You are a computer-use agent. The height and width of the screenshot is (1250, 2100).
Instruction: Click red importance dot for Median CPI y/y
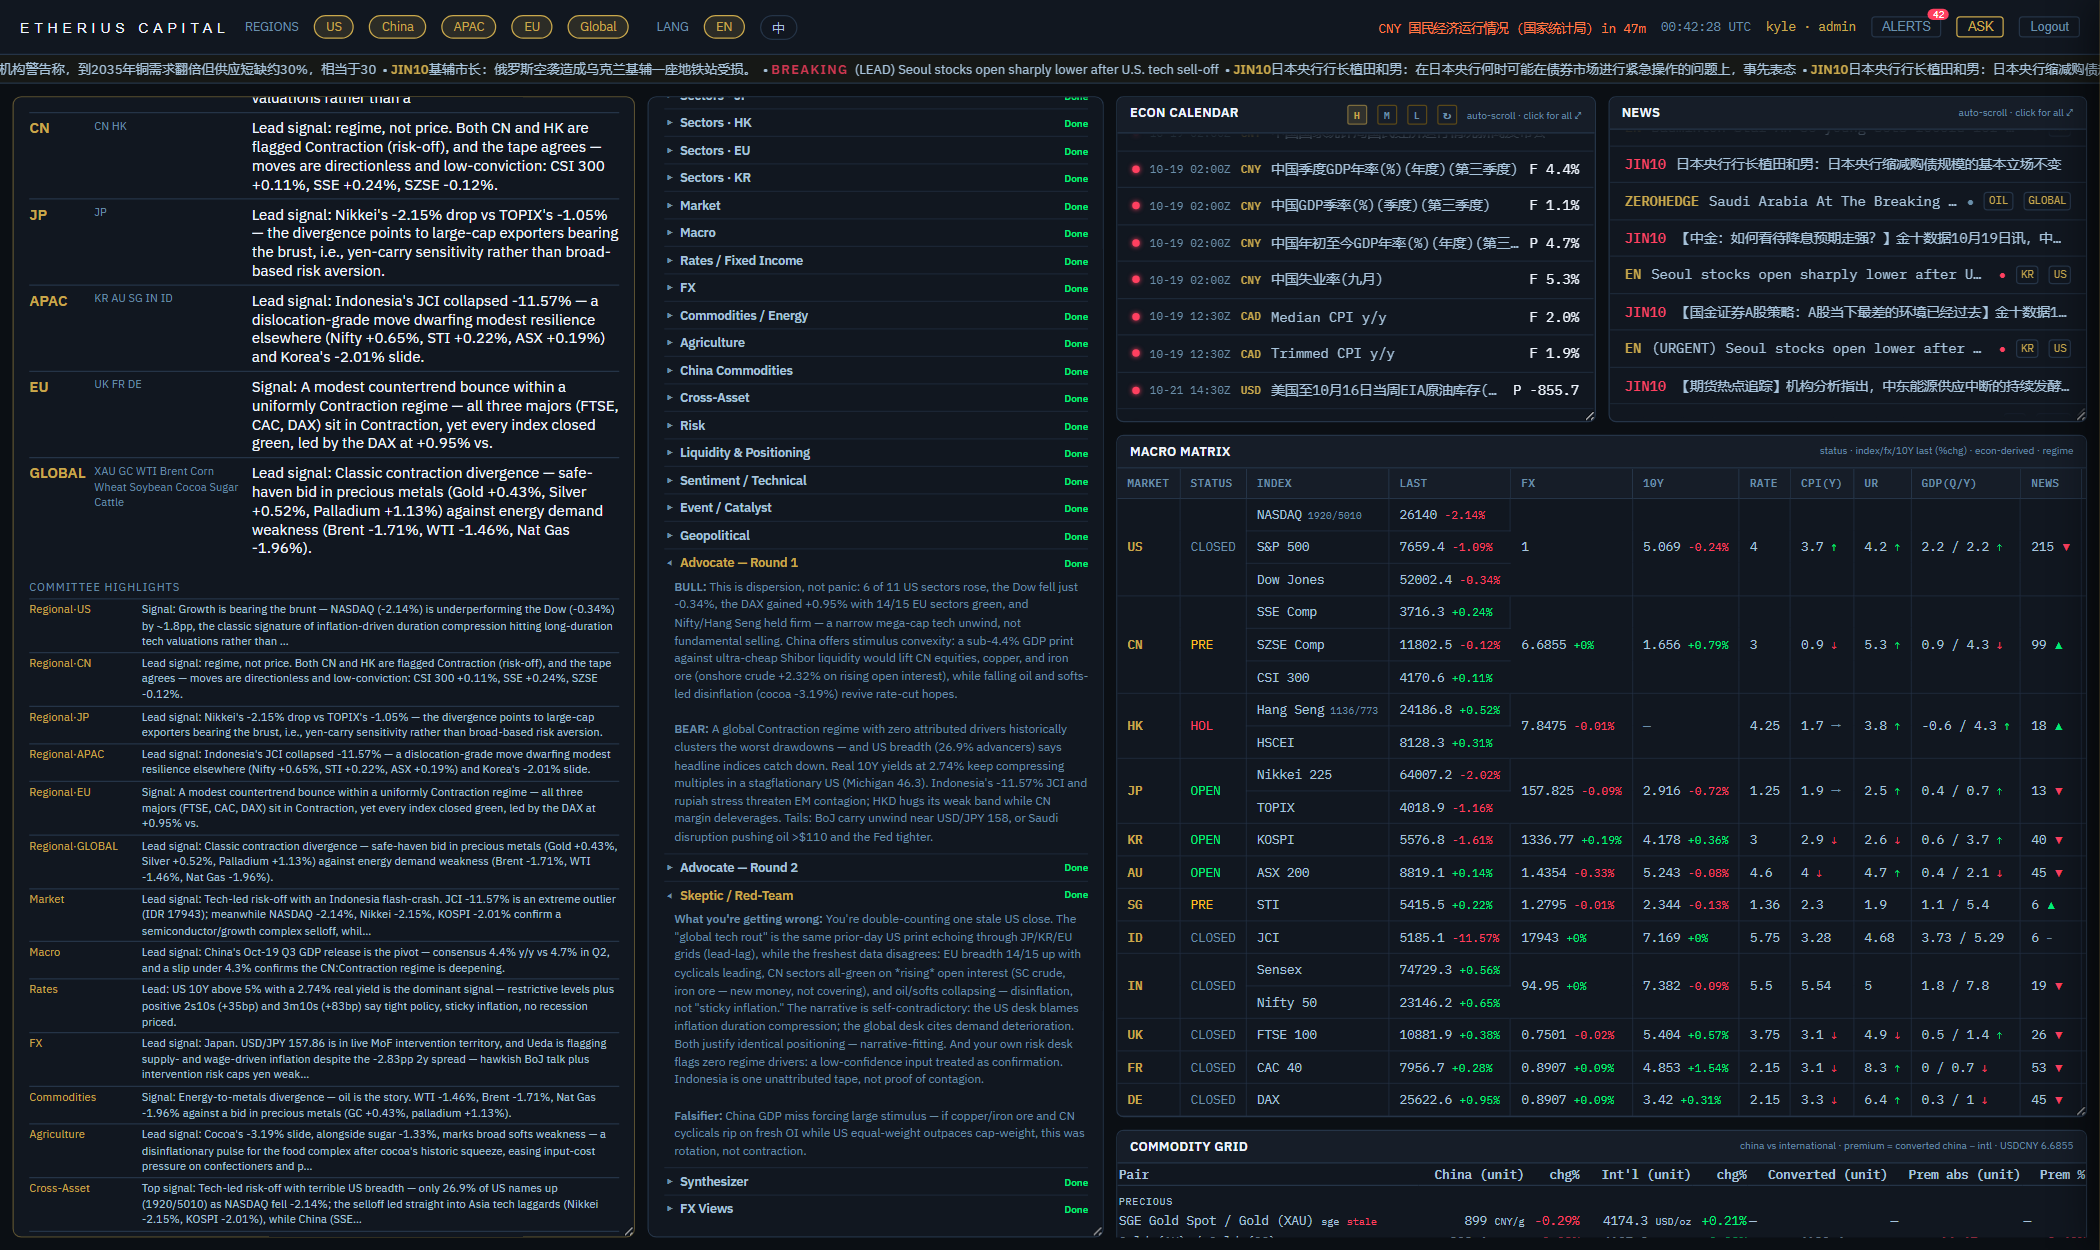pos(1135,317)
